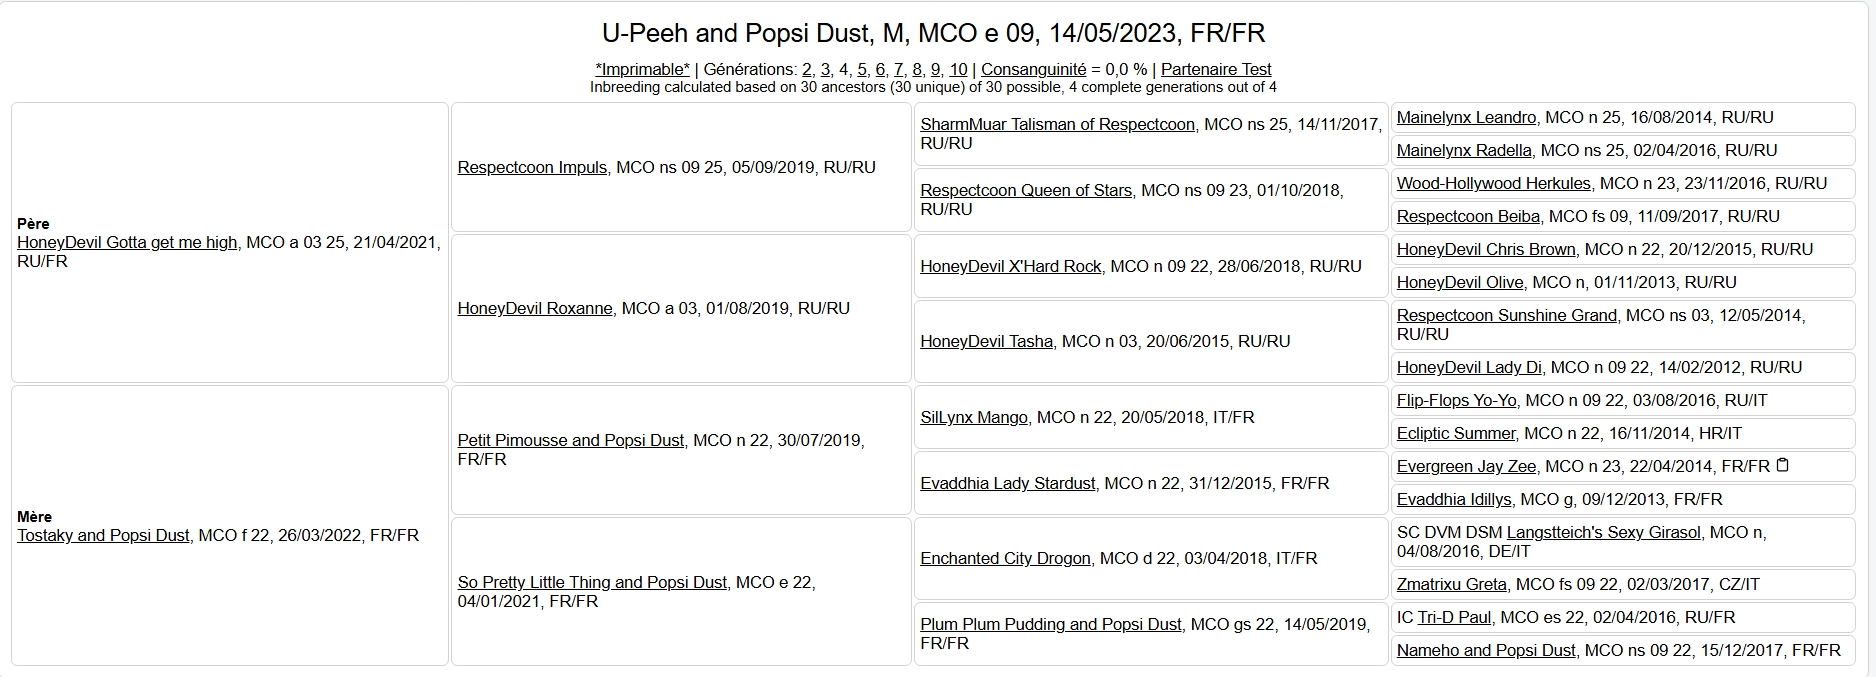Open the *Imprimable* printable version link
This screenshot has width=1876, height=677.
pyautogui.click(x=642, y=70)
